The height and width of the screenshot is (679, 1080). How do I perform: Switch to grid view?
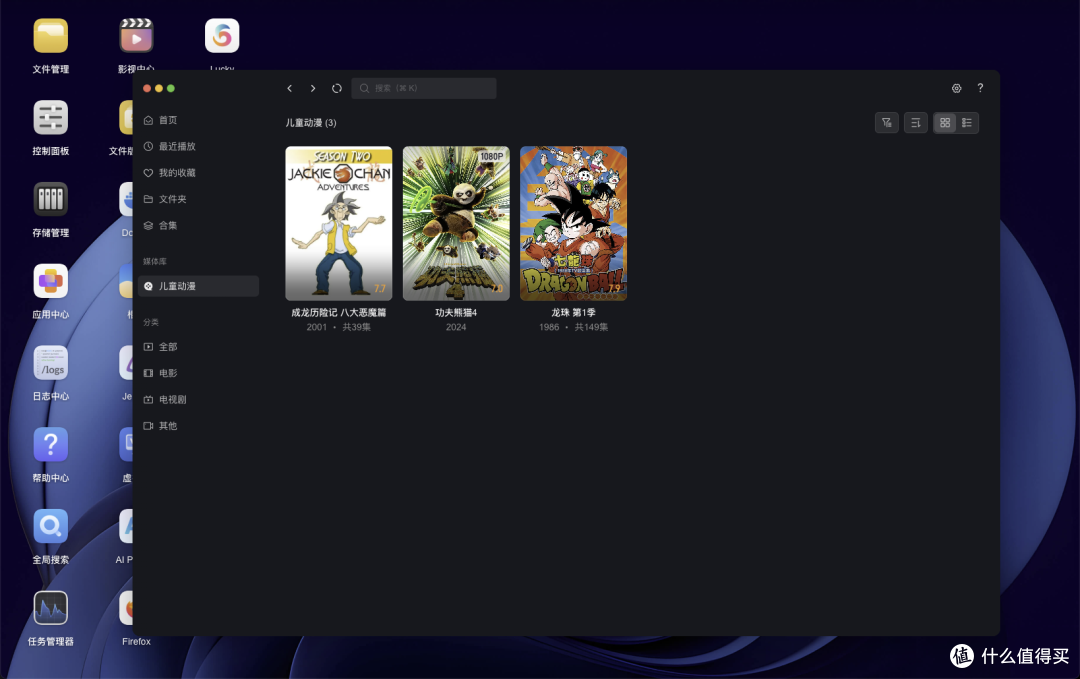(945, 123)
